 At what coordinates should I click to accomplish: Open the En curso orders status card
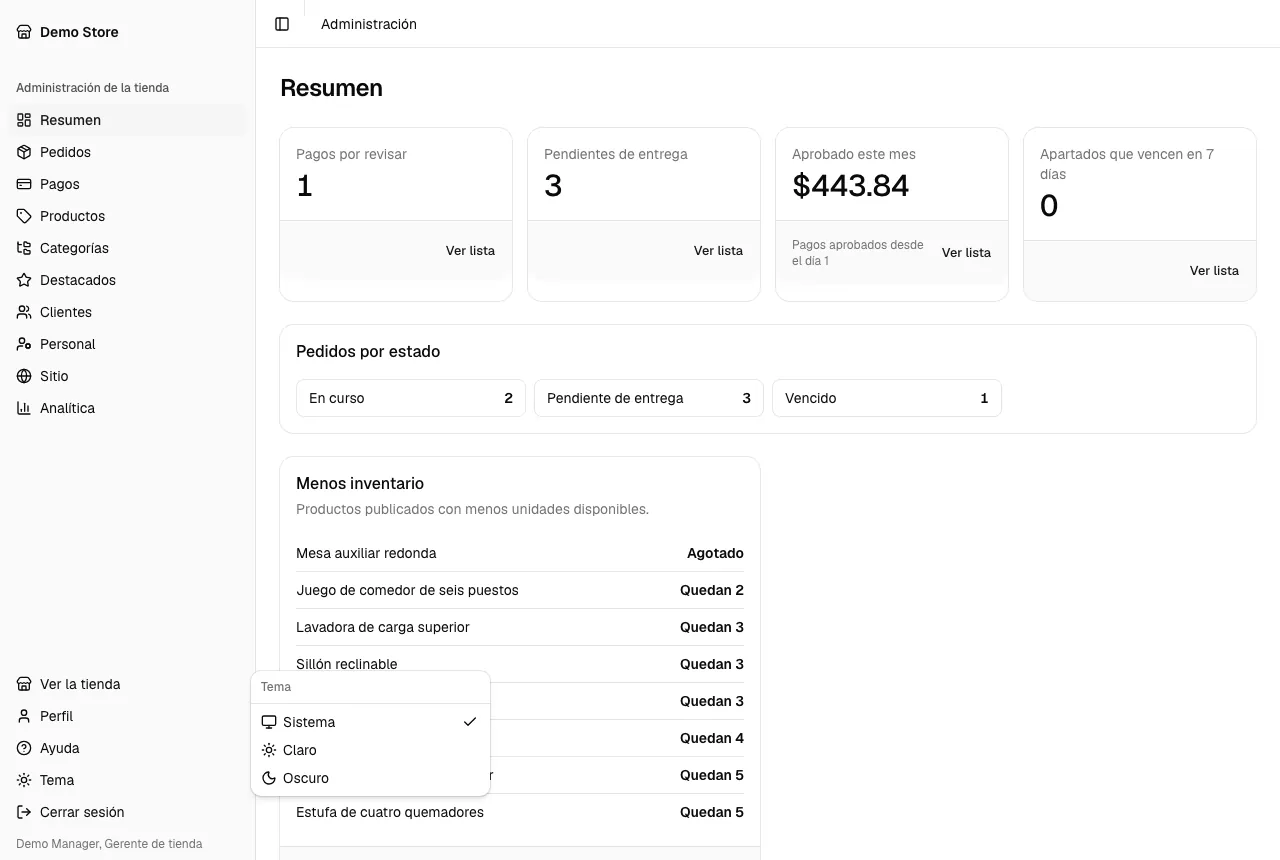(x=411, y=398)
